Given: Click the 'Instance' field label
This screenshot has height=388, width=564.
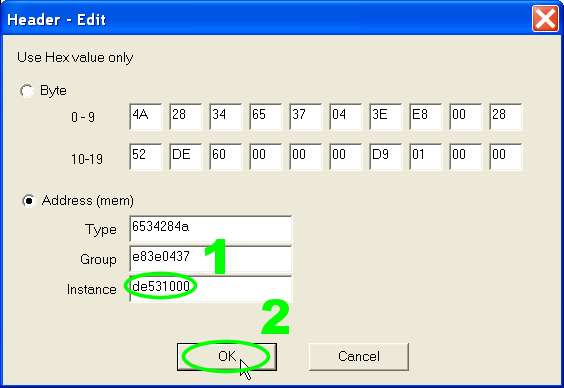Looking at the screenshot, I should 92,289.
